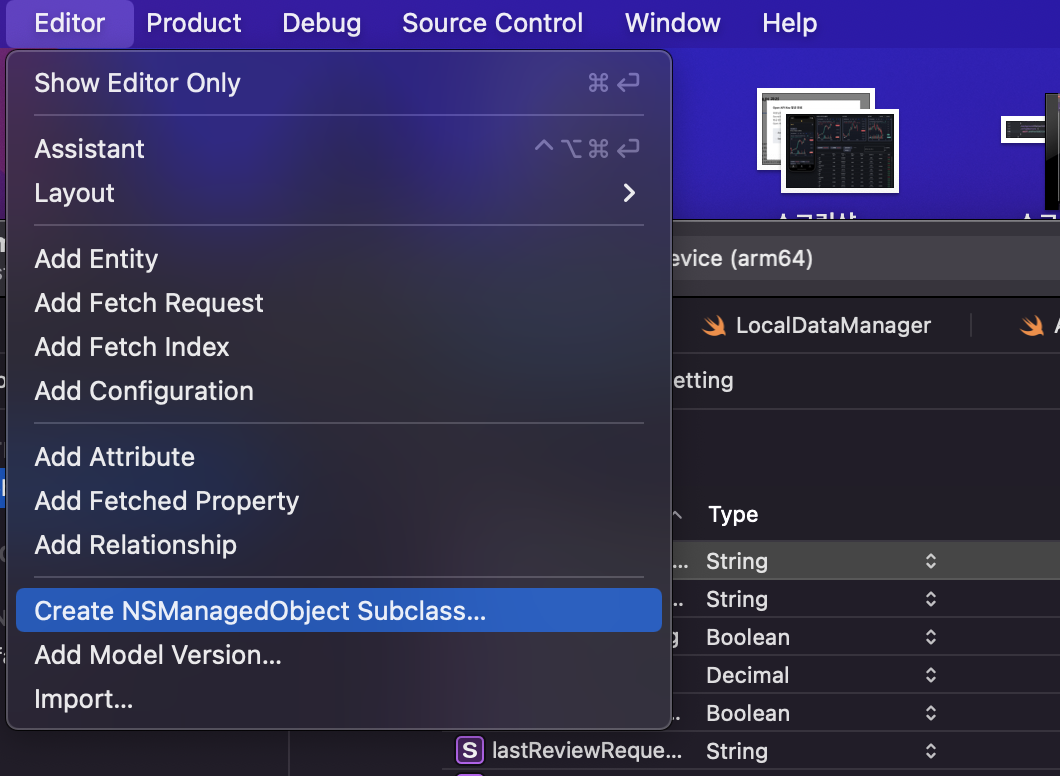Open type dropdown in second Boolean row
The height and width of the screenshot is (776, 1060).
click(930, 713)
